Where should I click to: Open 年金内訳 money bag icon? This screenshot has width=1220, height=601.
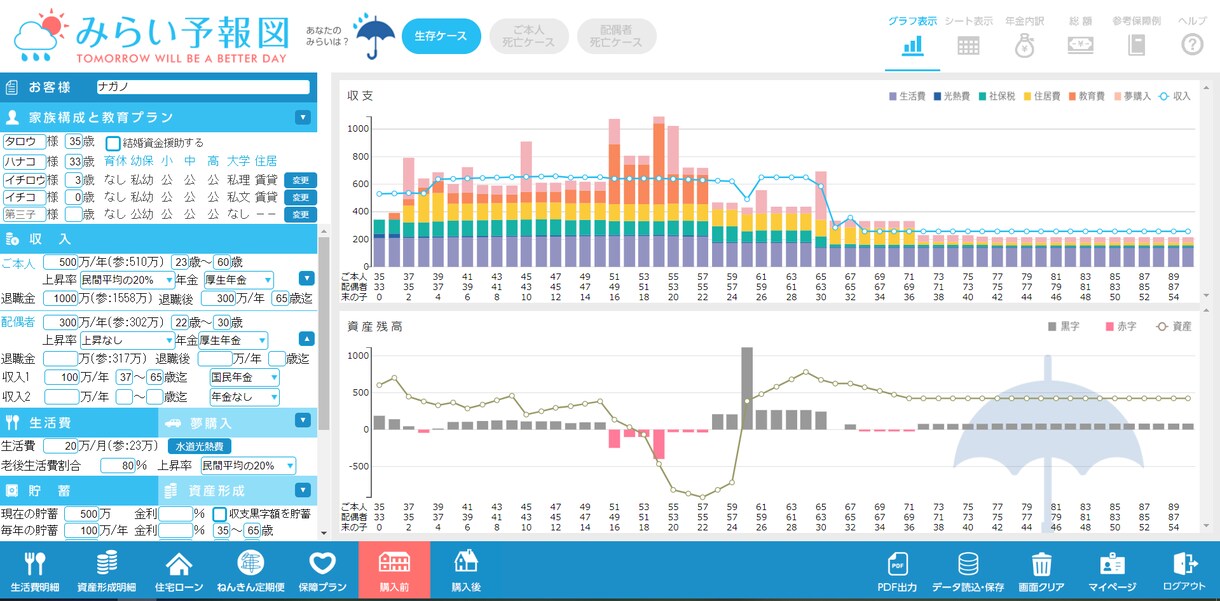pos(1025,45)
